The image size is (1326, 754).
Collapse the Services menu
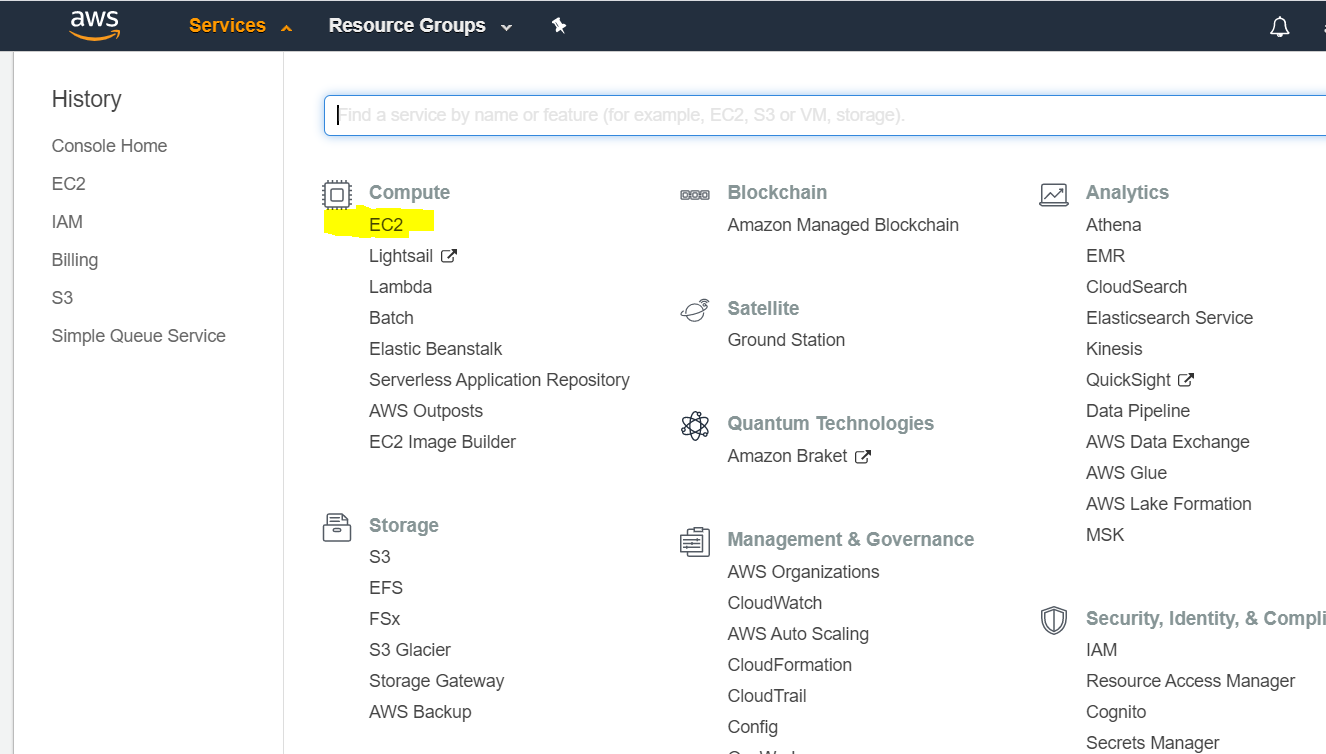[241, 26]
